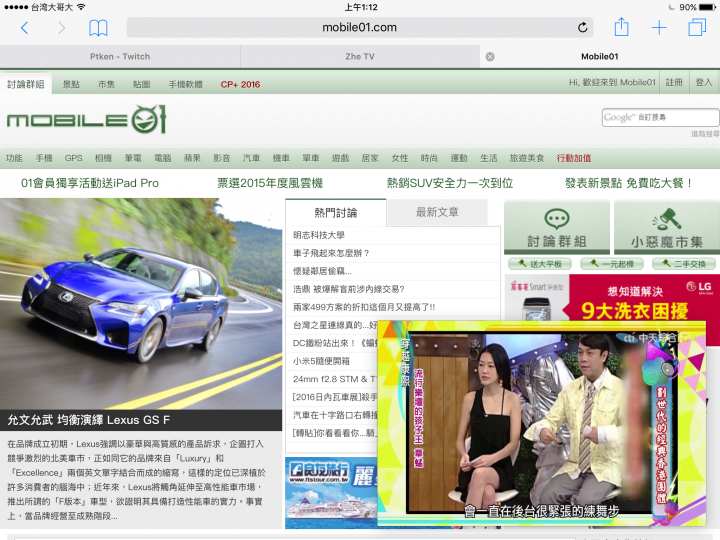Open the 手機 category menu

click(x=44, y=158)
